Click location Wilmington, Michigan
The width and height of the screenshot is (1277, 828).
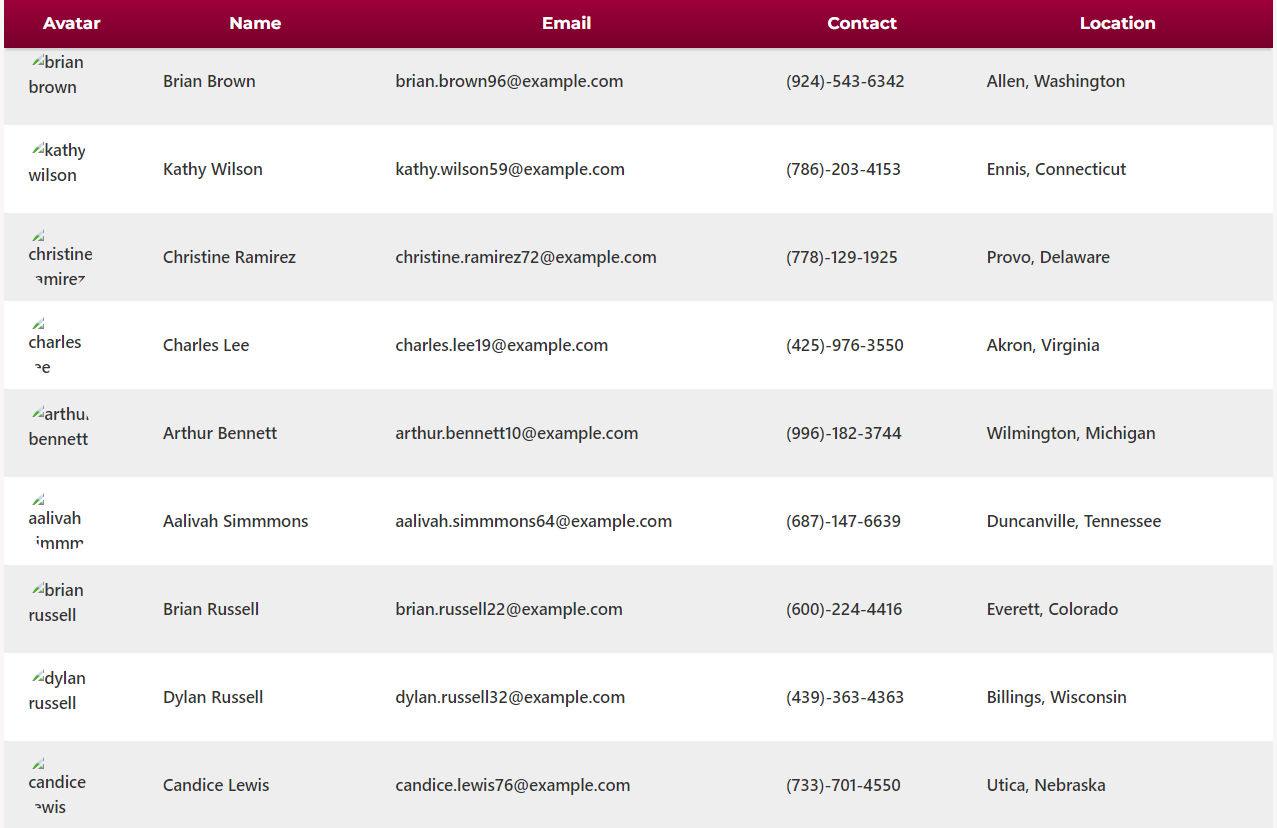1071,433
